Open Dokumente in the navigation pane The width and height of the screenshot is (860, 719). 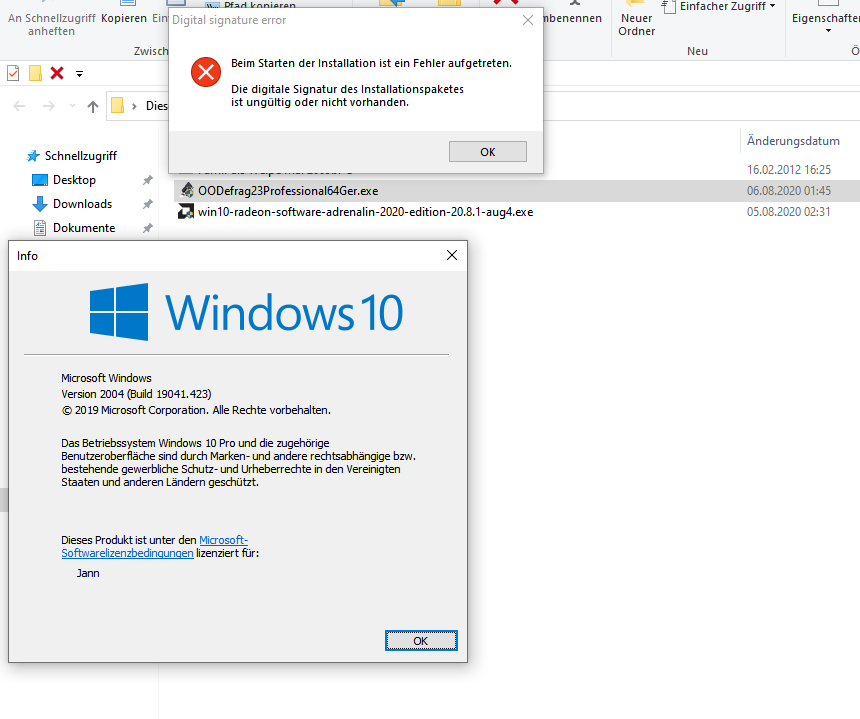click(x=84, y=228)
